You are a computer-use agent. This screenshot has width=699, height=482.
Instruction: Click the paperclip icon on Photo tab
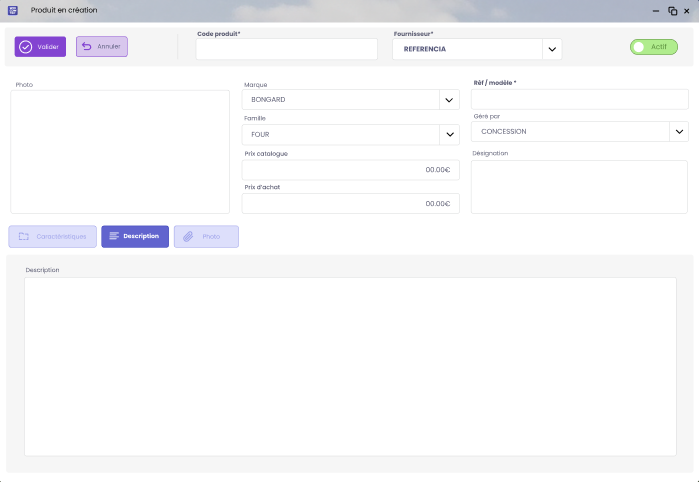188,236
